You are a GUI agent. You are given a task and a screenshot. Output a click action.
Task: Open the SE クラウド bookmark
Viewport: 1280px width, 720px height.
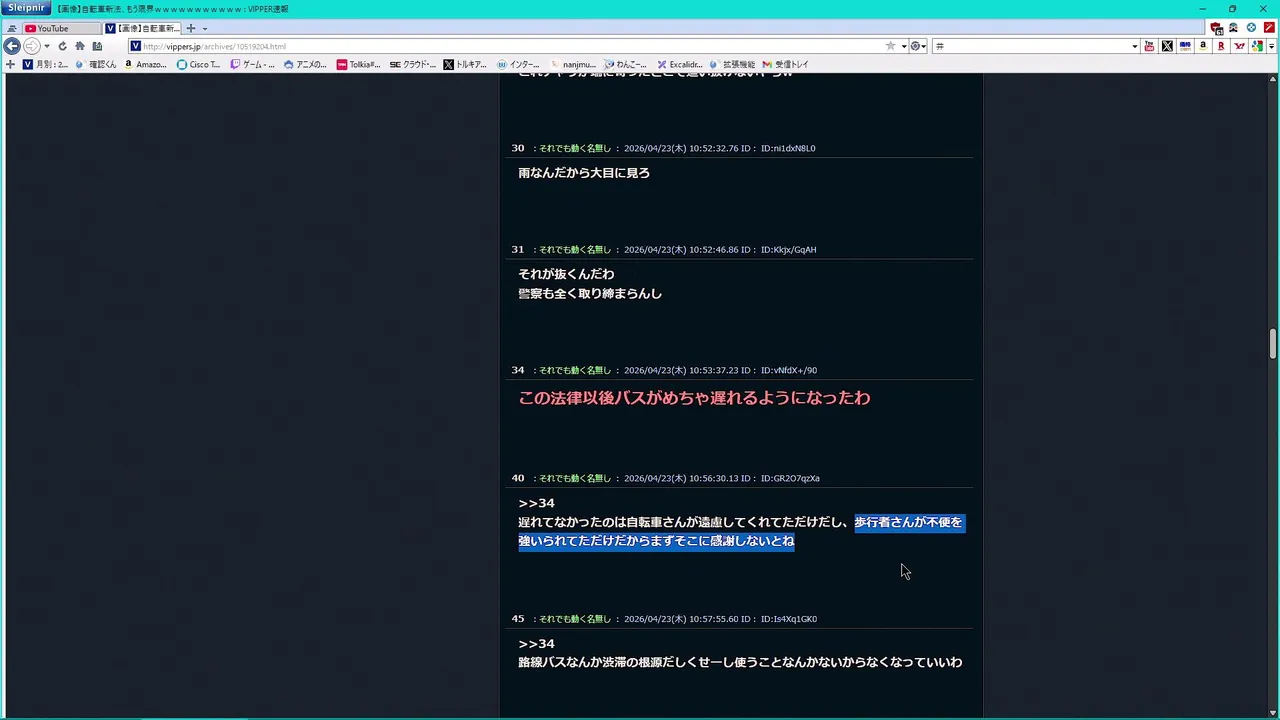(x=412, y=64)
